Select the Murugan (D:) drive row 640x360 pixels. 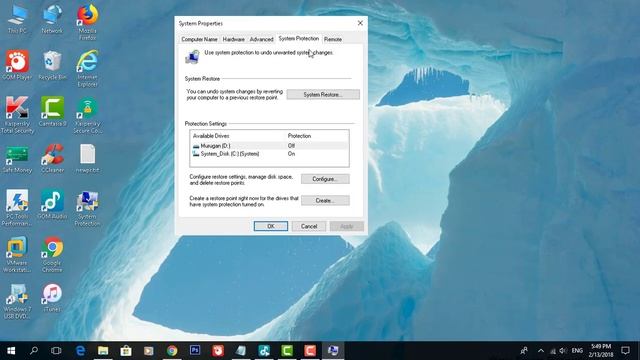[269, 146]
